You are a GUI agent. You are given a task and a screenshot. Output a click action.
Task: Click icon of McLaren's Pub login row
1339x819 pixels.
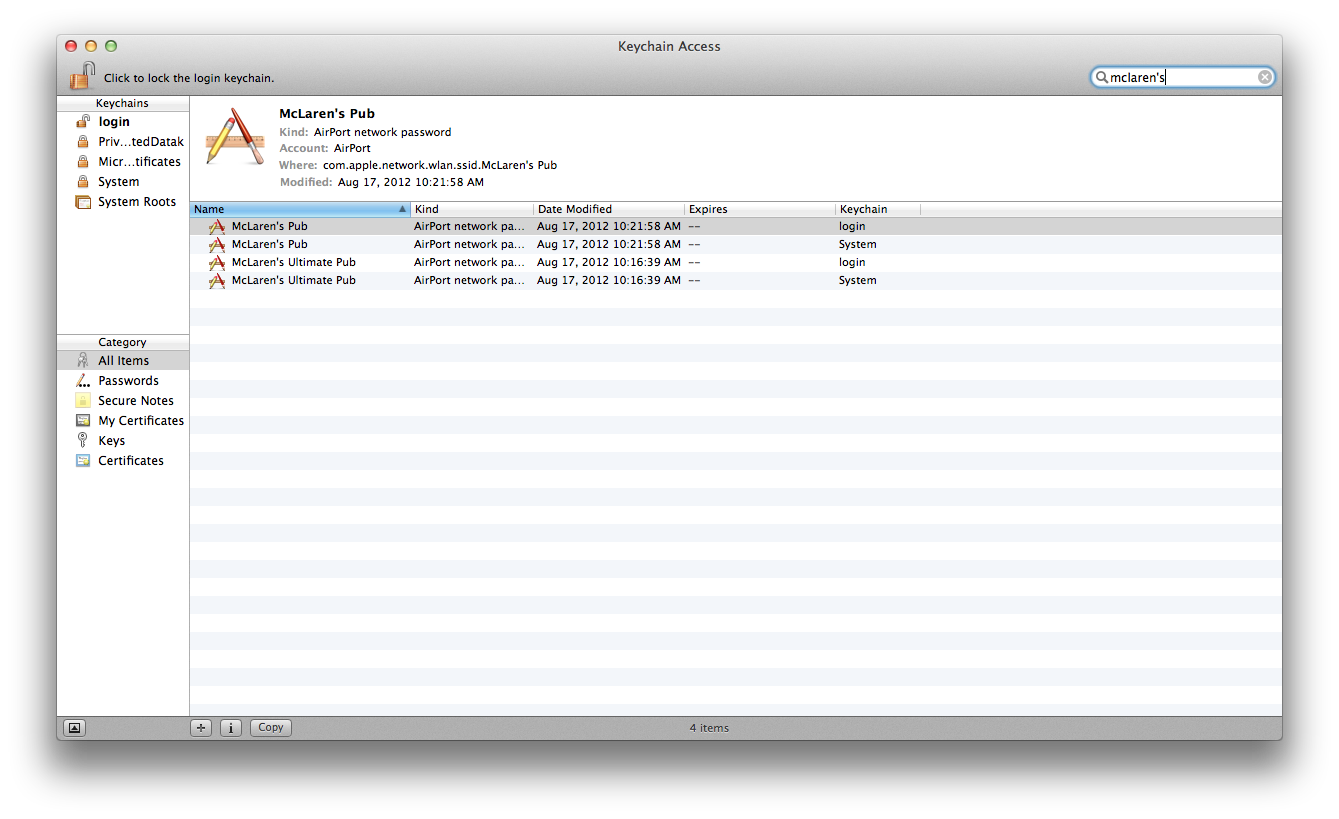point(217,227)
